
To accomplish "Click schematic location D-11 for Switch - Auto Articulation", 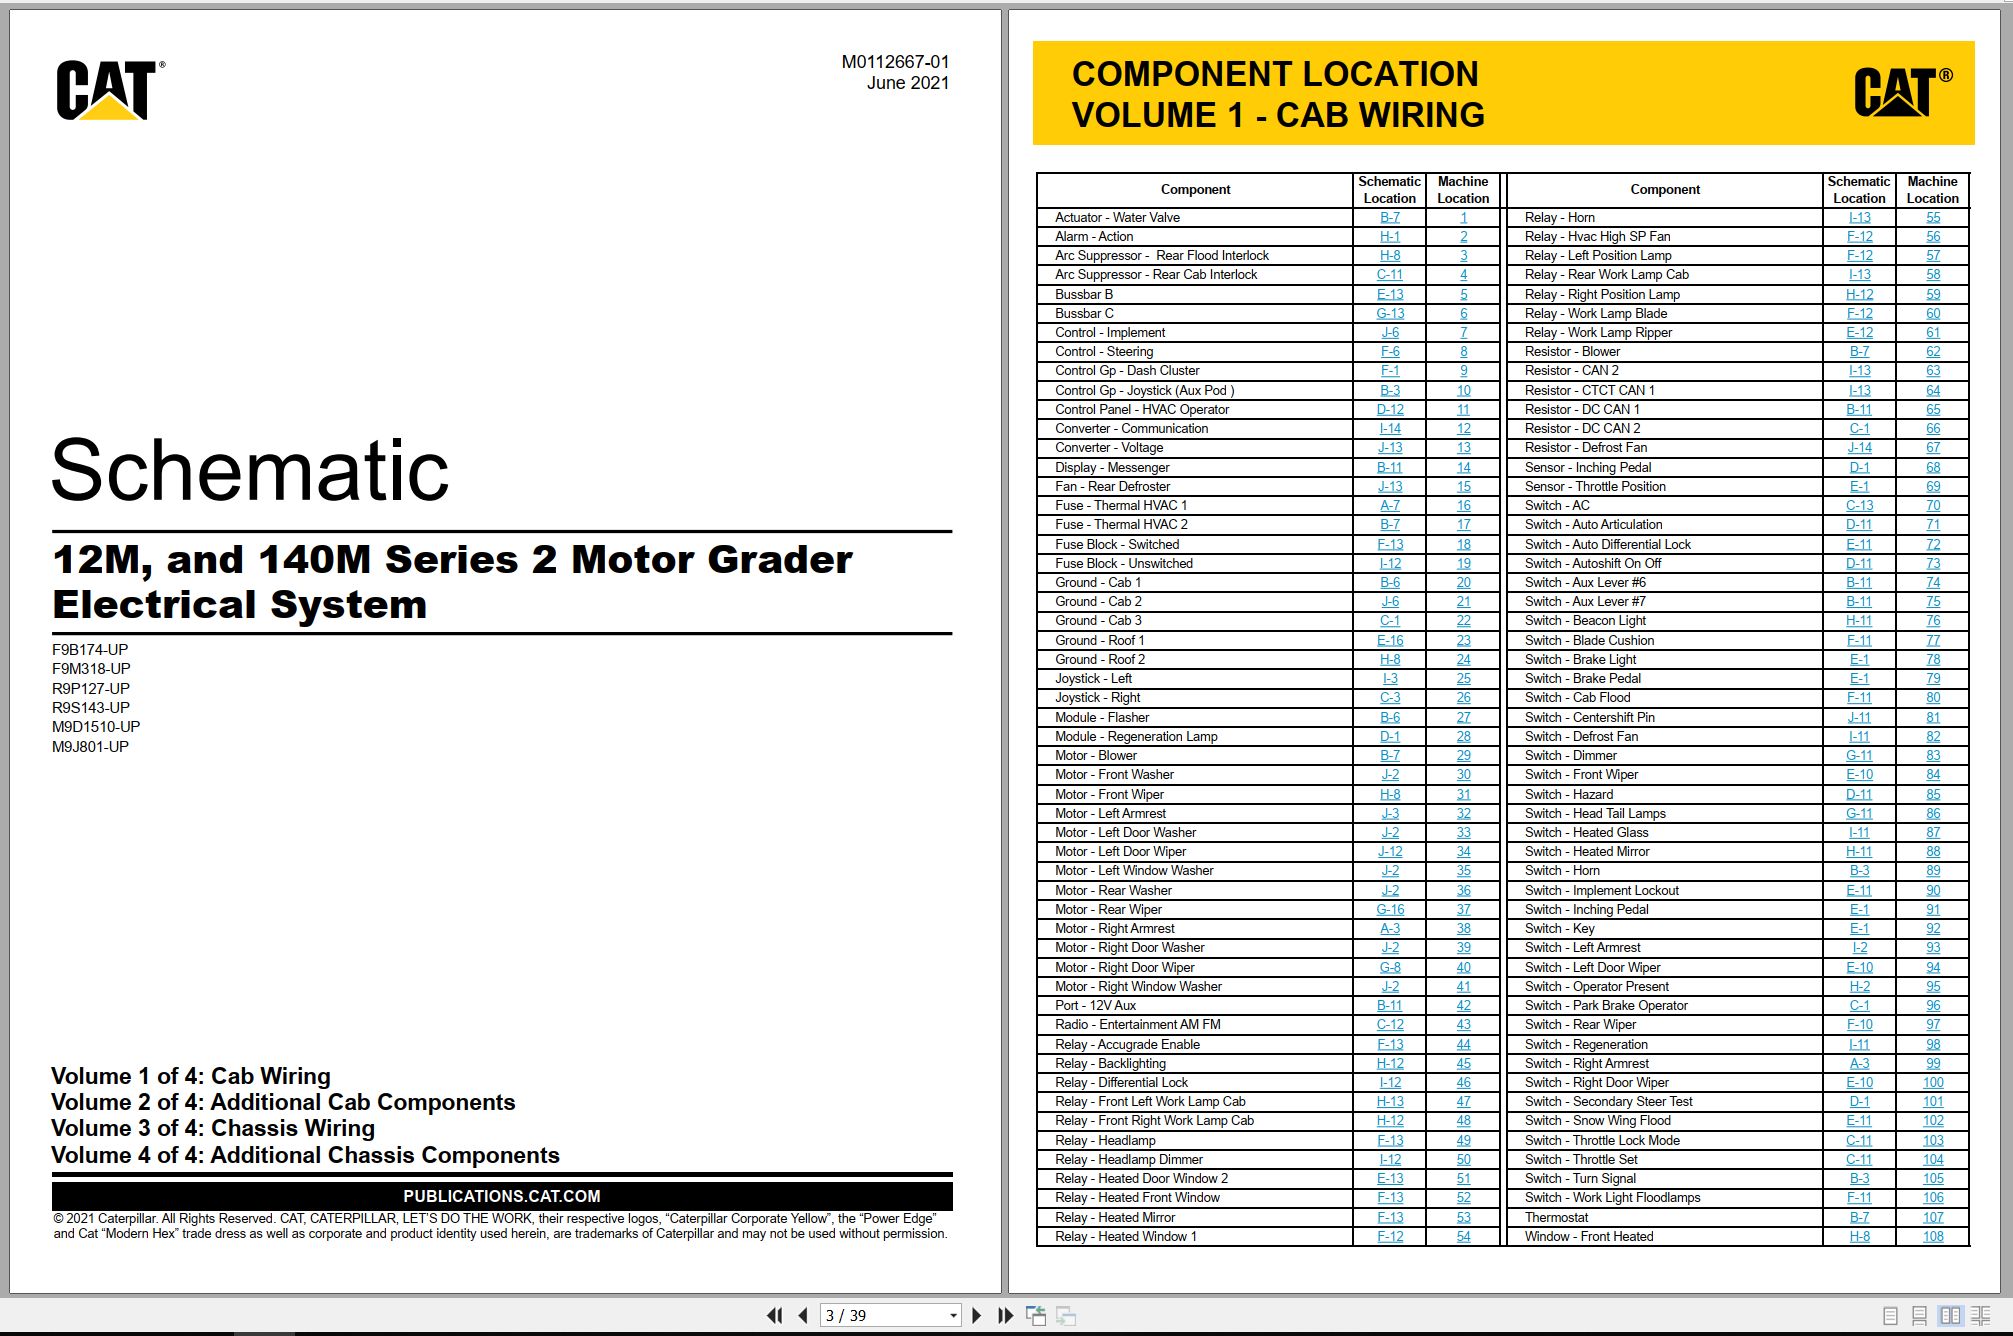I will click(x=1859, y=524).
